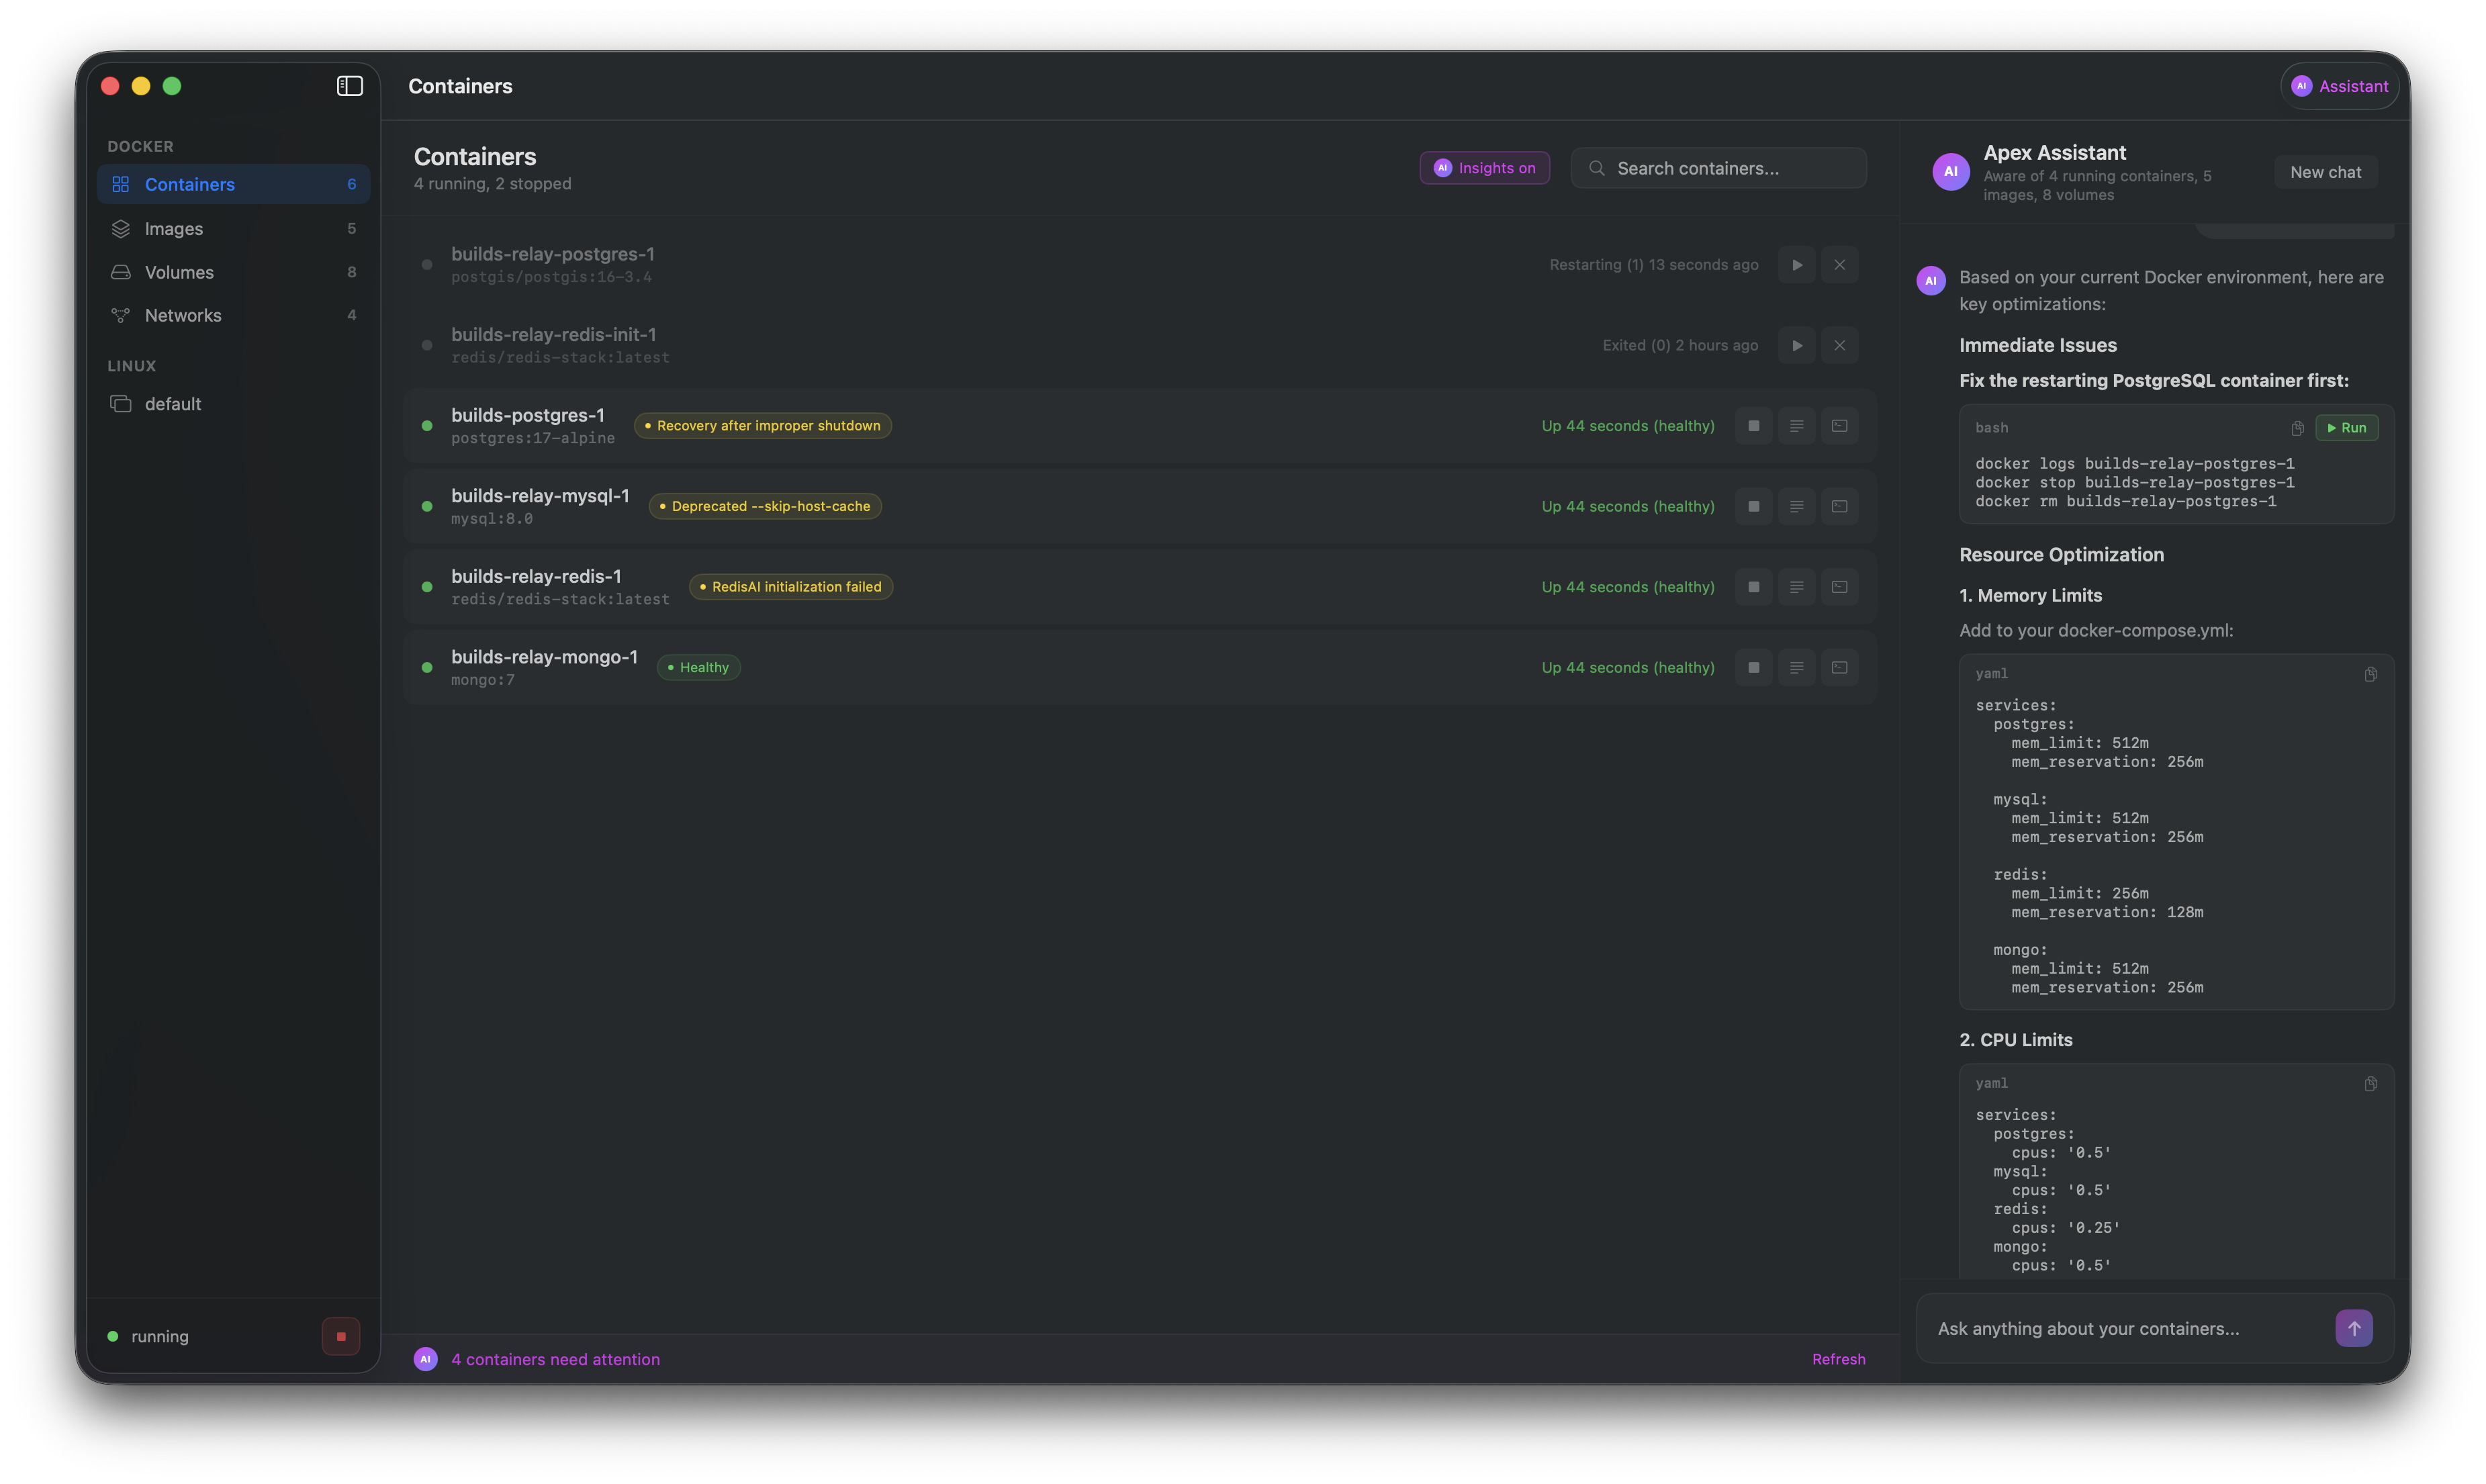Viewport: 2486px width, 1484px height.
Task: Click the New chat button
Action: (x=2325, y=172)
